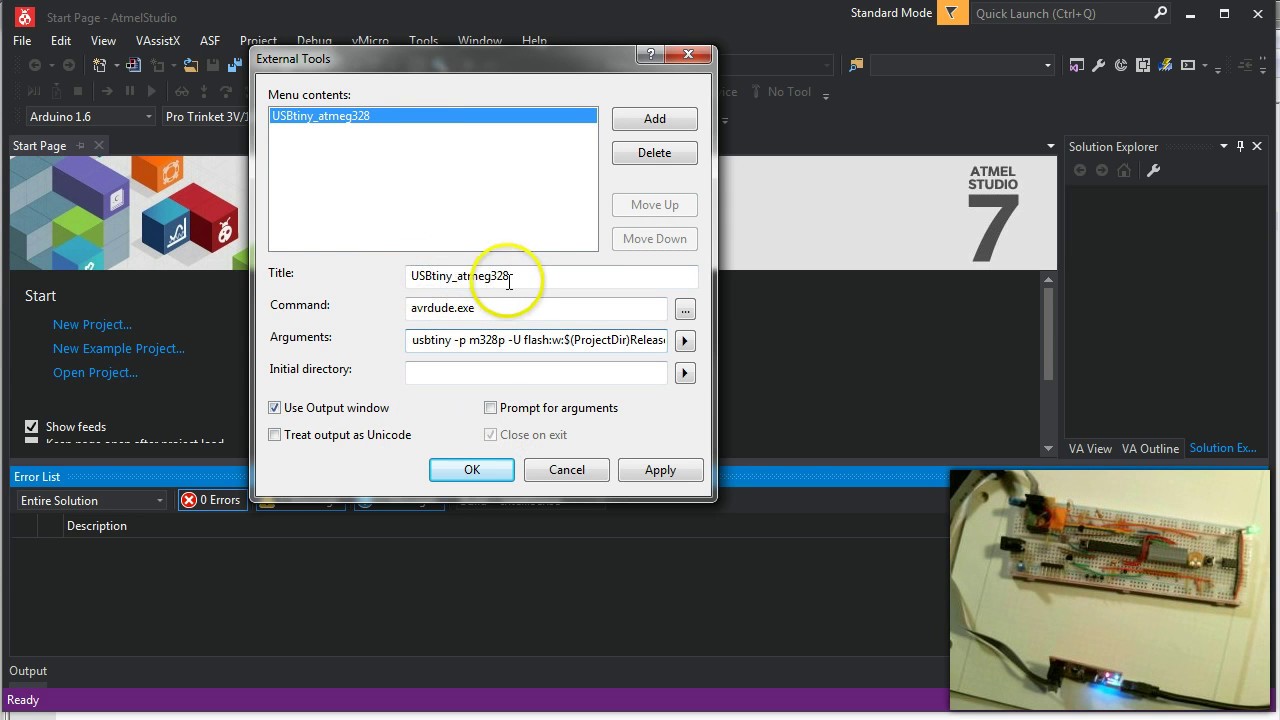The image size is (1280, 720).
Task: Enable the Treat output as Unicode checkbox
Action: (274, 435)
